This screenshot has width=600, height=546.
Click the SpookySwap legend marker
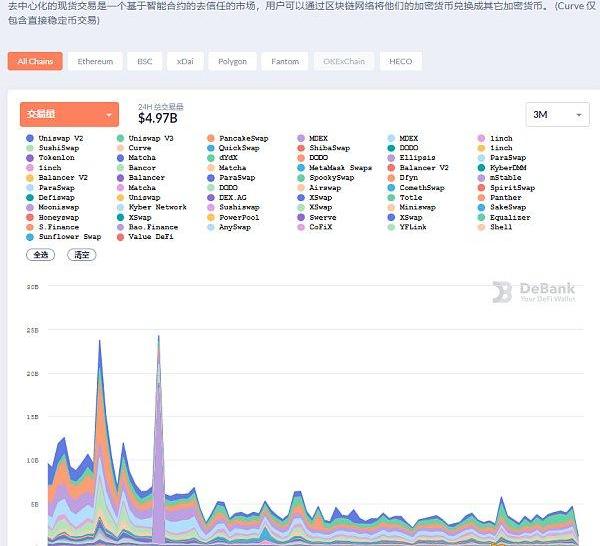pyautogui.click(x=302, y=178)
